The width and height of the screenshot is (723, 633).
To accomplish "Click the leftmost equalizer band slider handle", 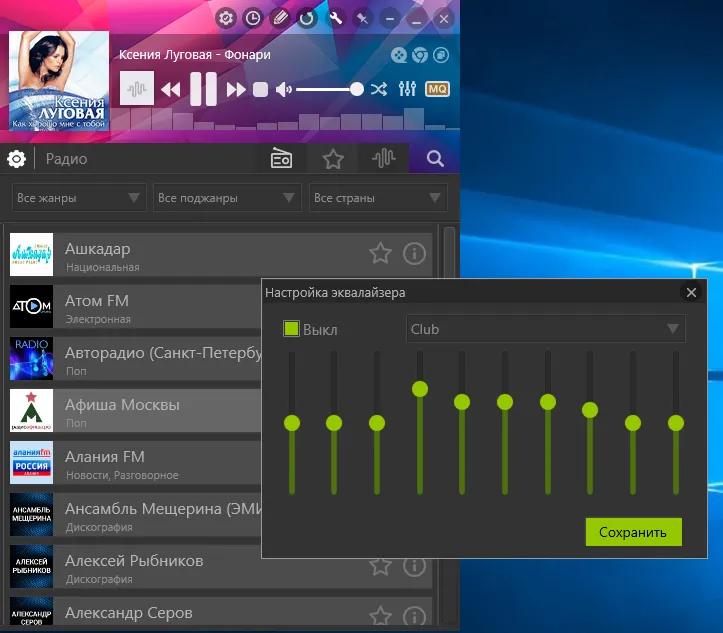I will coord(292,423).
